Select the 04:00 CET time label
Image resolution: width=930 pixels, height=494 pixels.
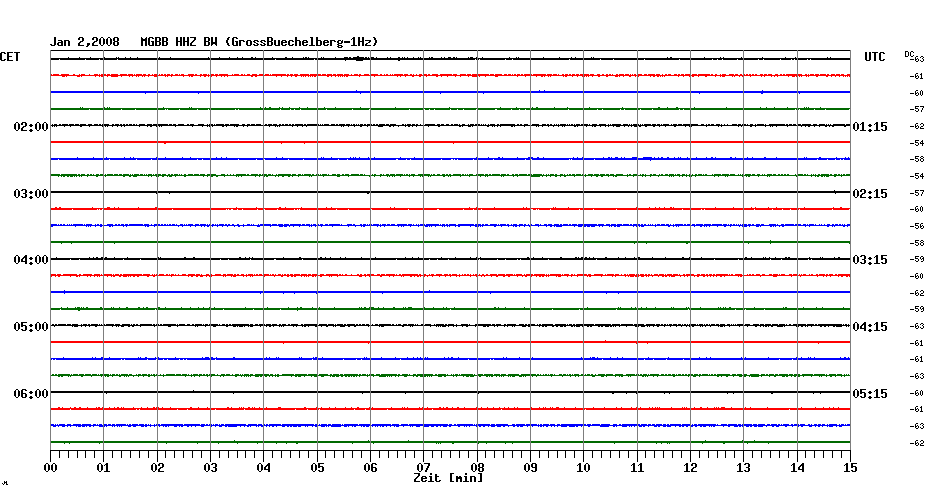point(31,260)
